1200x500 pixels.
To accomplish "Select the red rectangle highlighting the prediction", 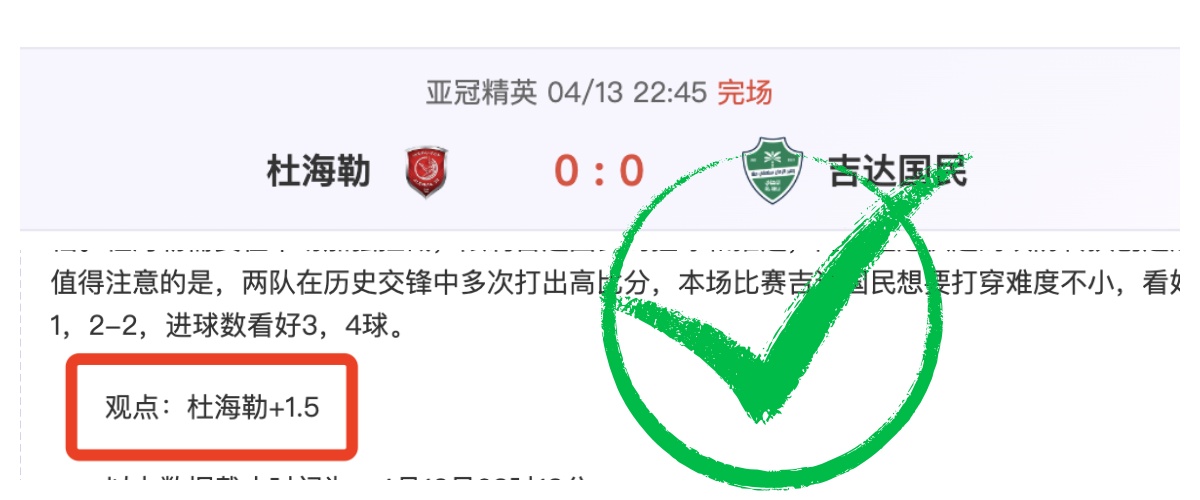I will pyautogui.click(x=212, y=405).
